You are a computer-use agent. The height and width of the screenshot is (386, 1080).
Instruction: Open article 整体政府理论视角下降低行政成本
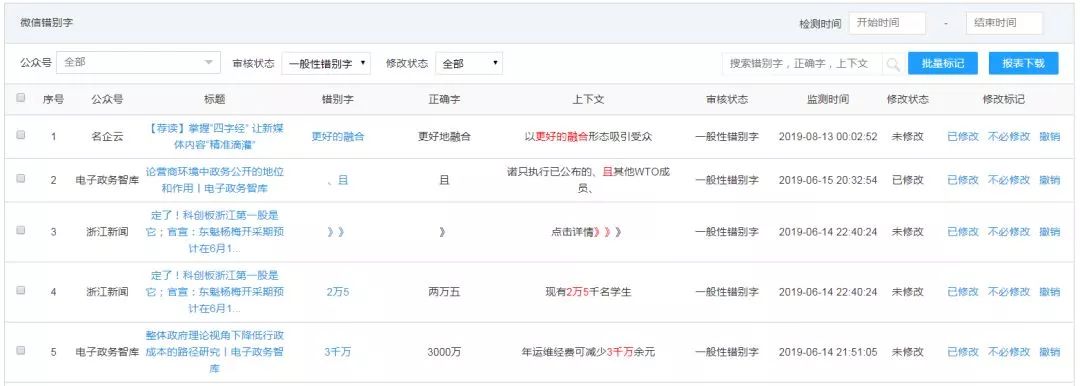point(215,352)
